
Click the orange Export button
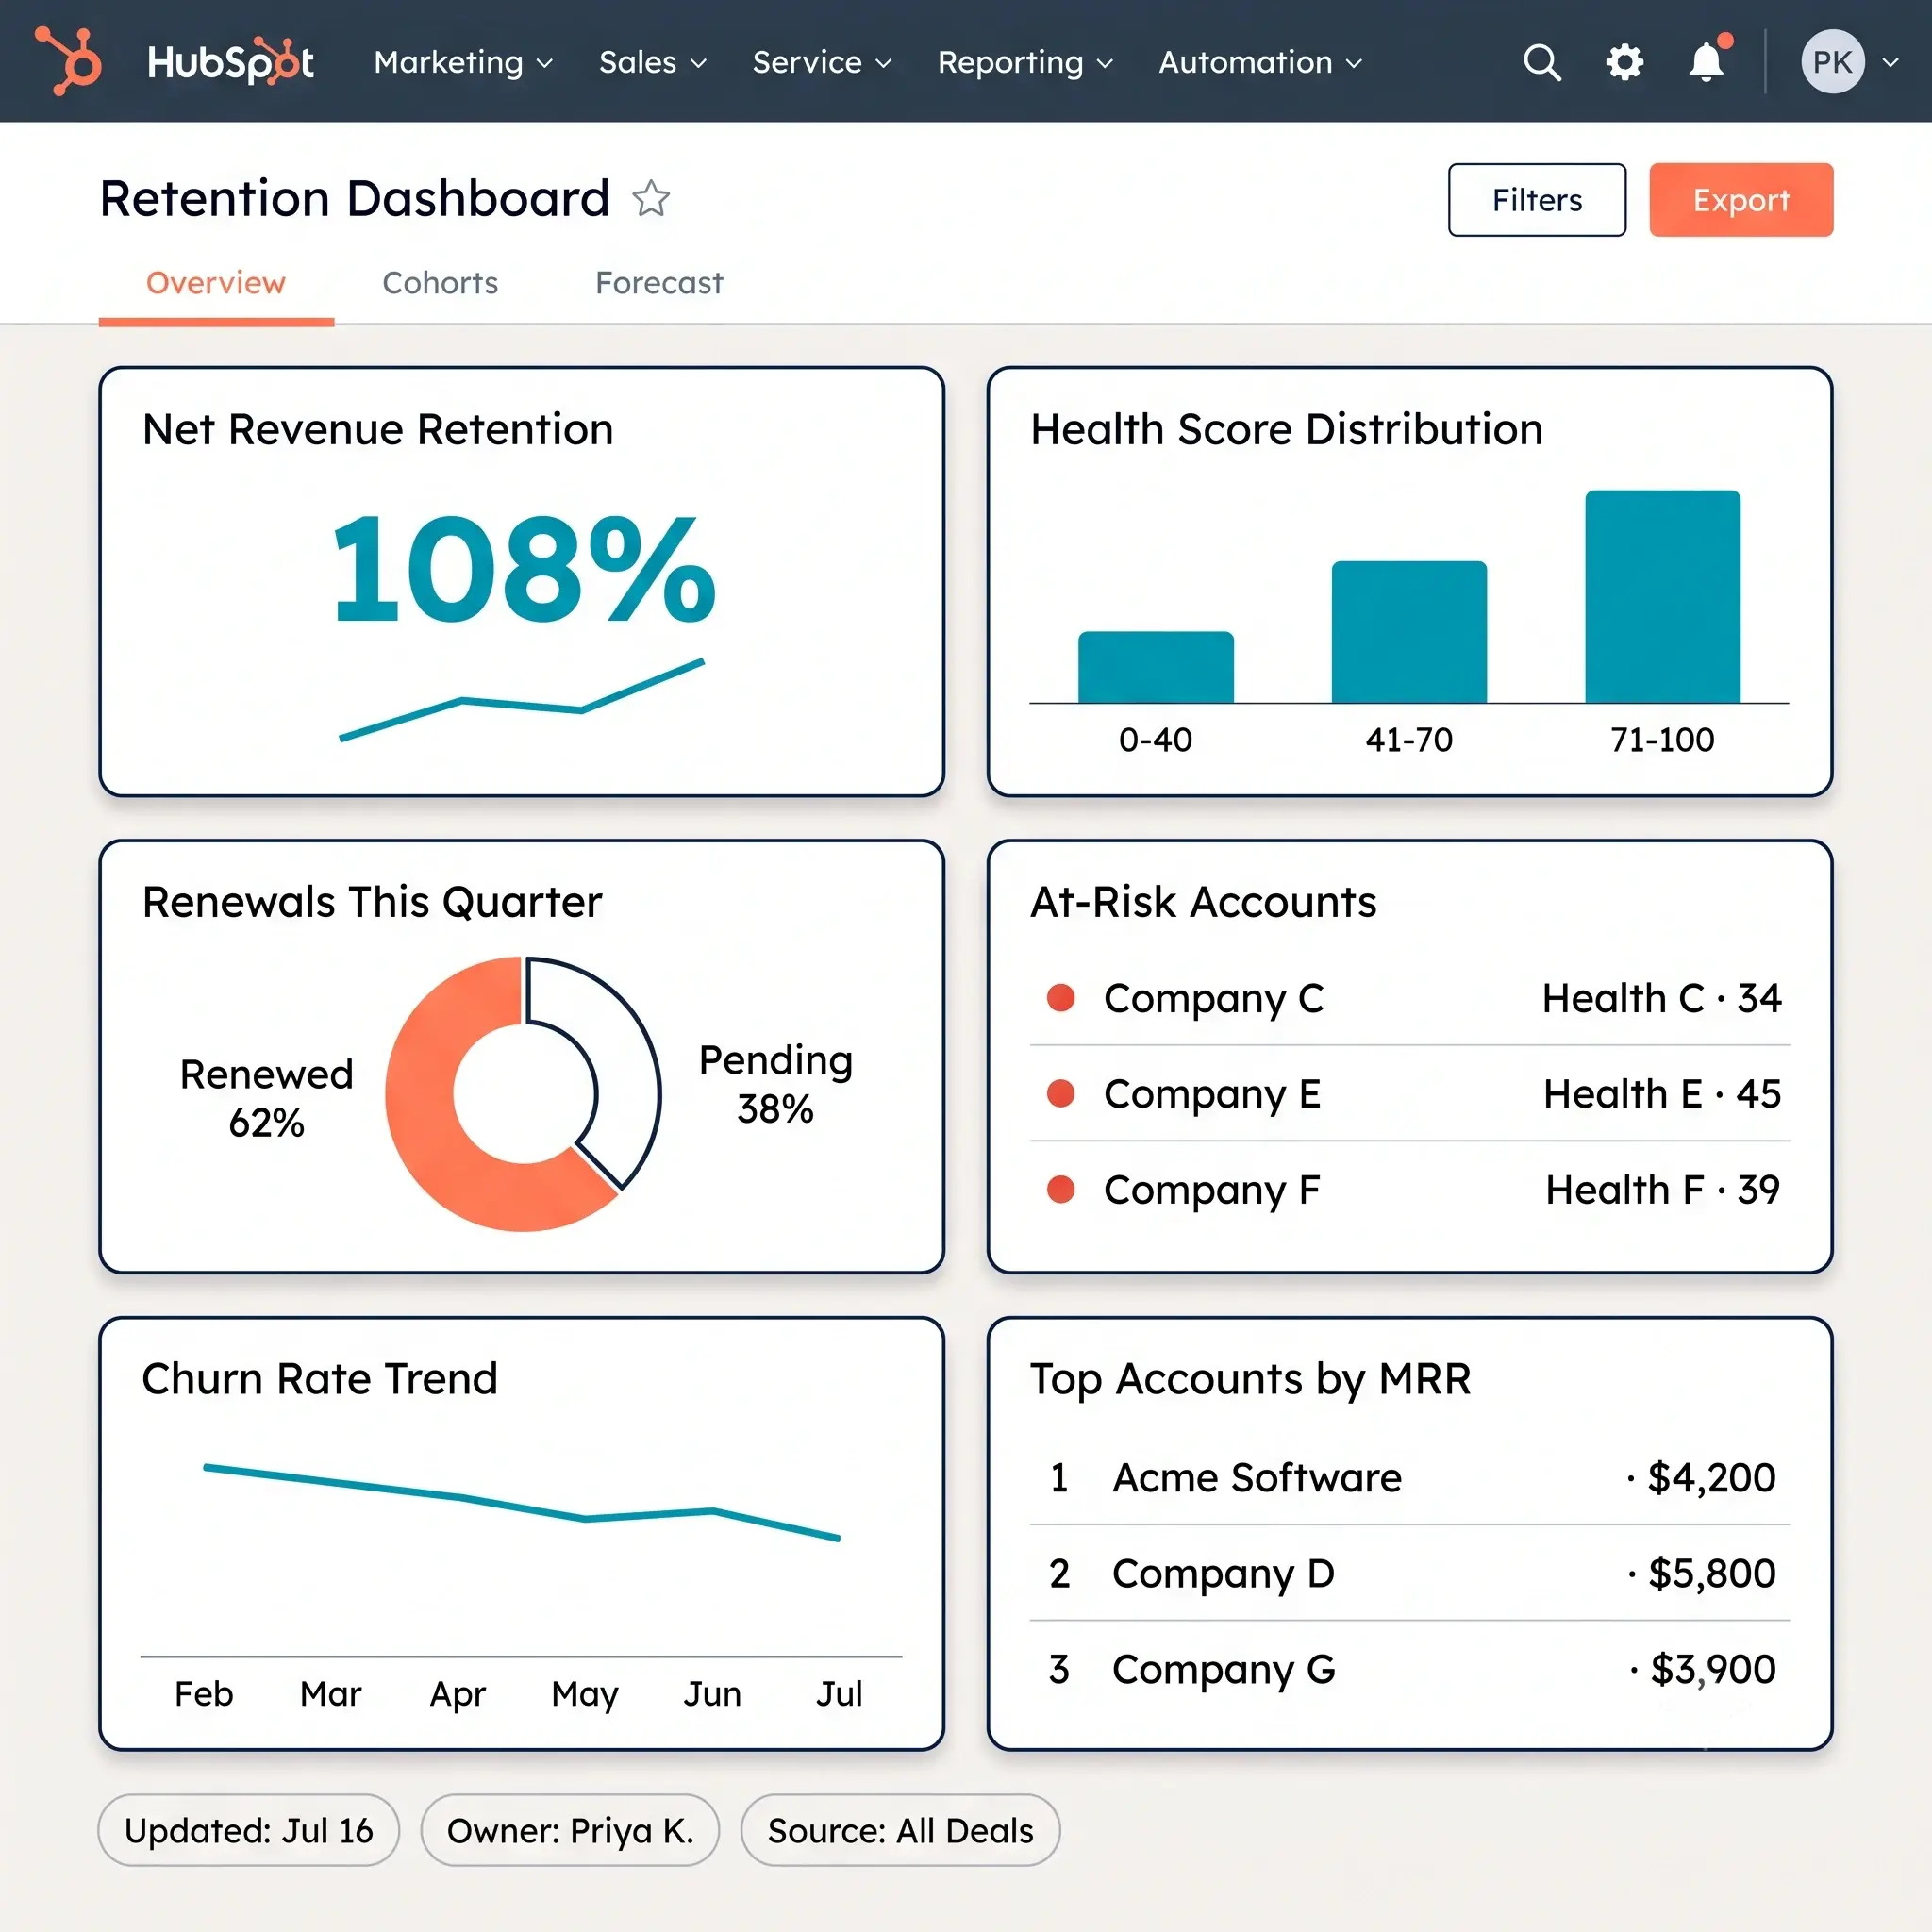coord(1741,200)
